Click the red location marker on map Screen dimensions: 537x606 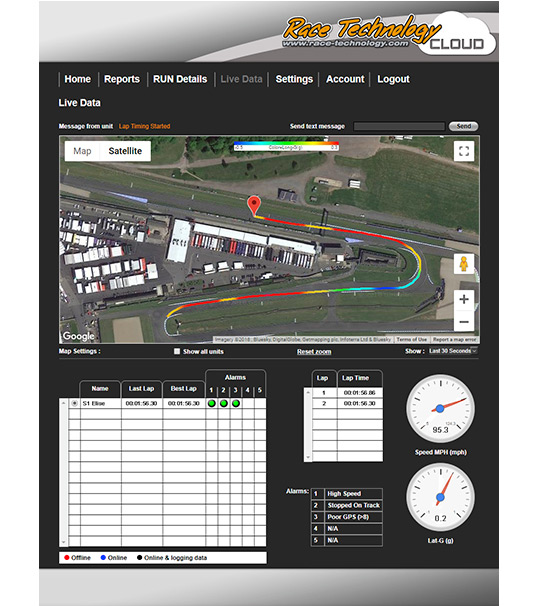[x=254, y=206]
